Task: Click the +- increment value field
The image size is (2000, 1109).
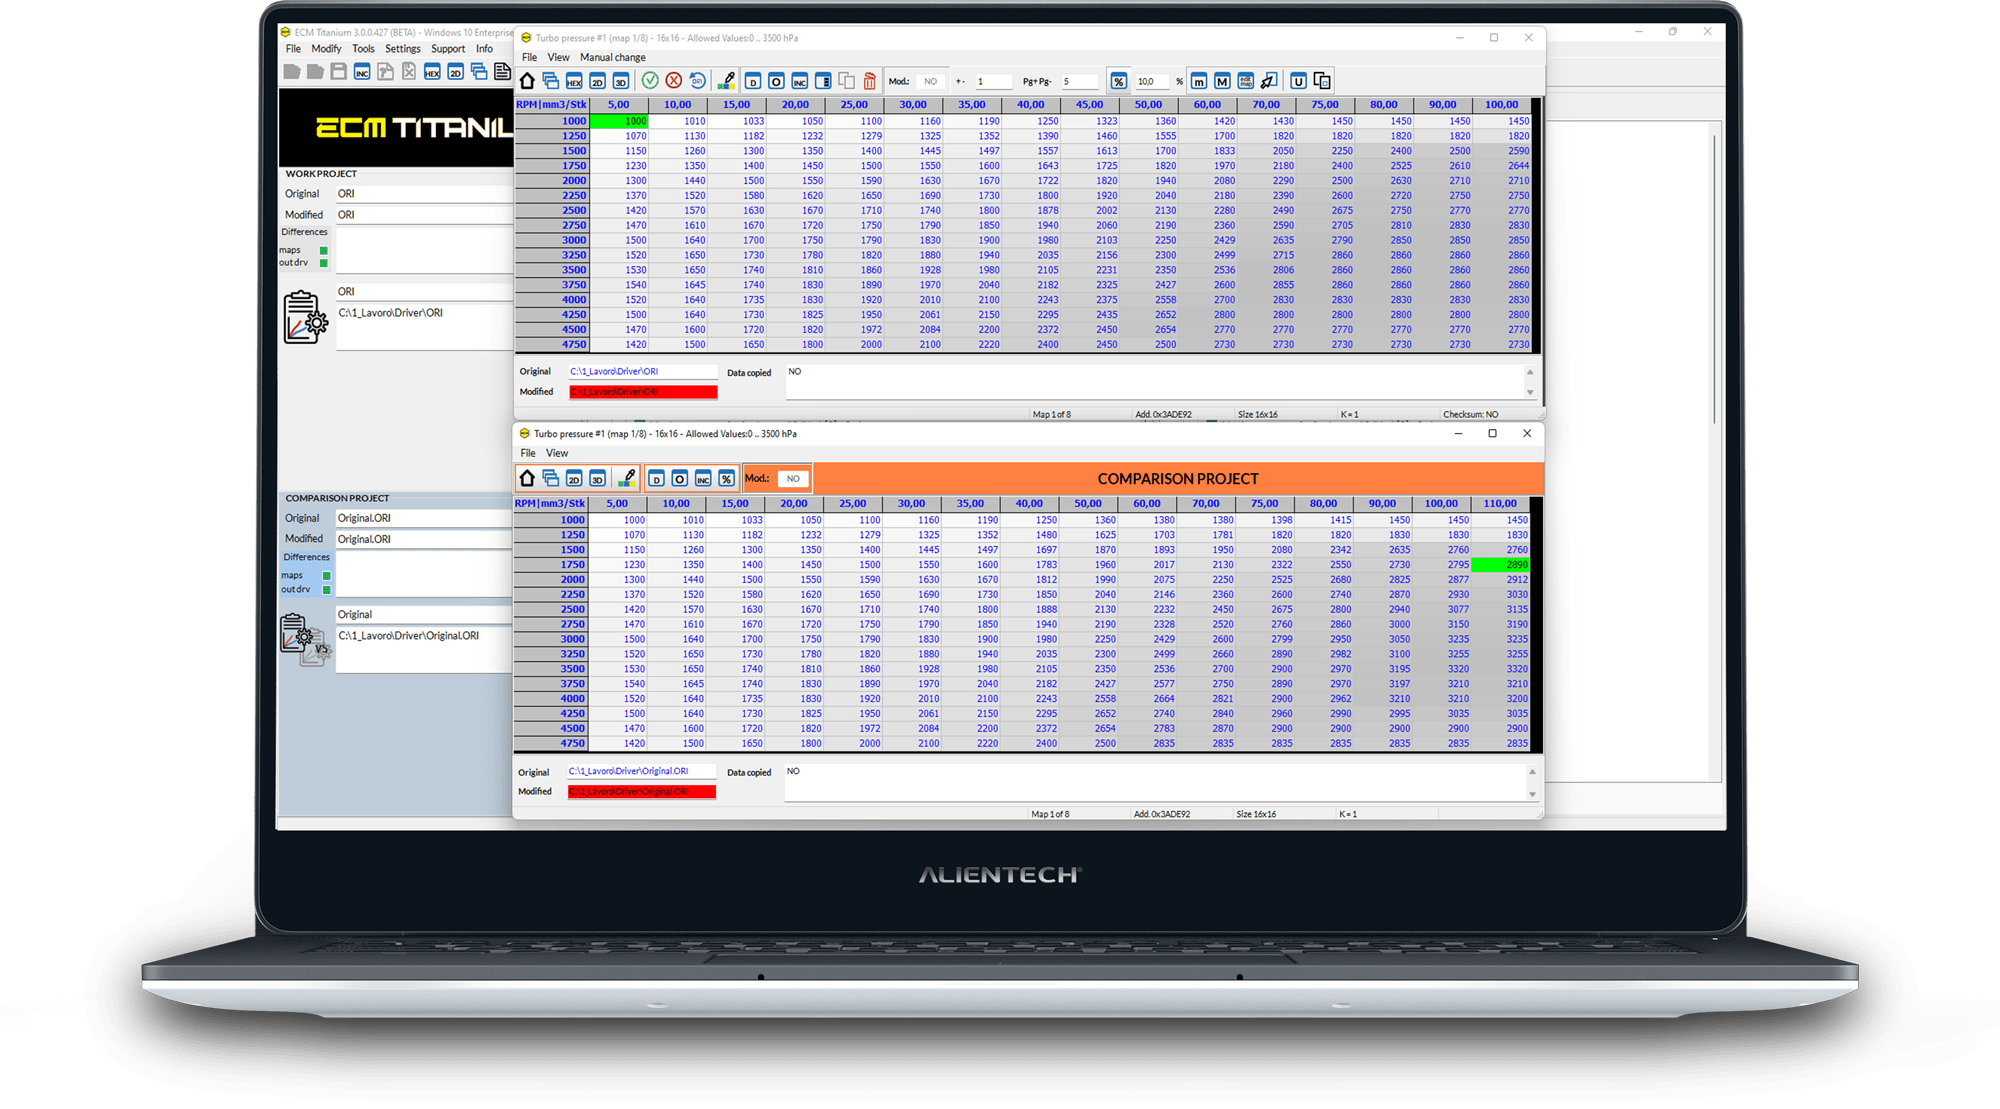Action: pos(993,81)
